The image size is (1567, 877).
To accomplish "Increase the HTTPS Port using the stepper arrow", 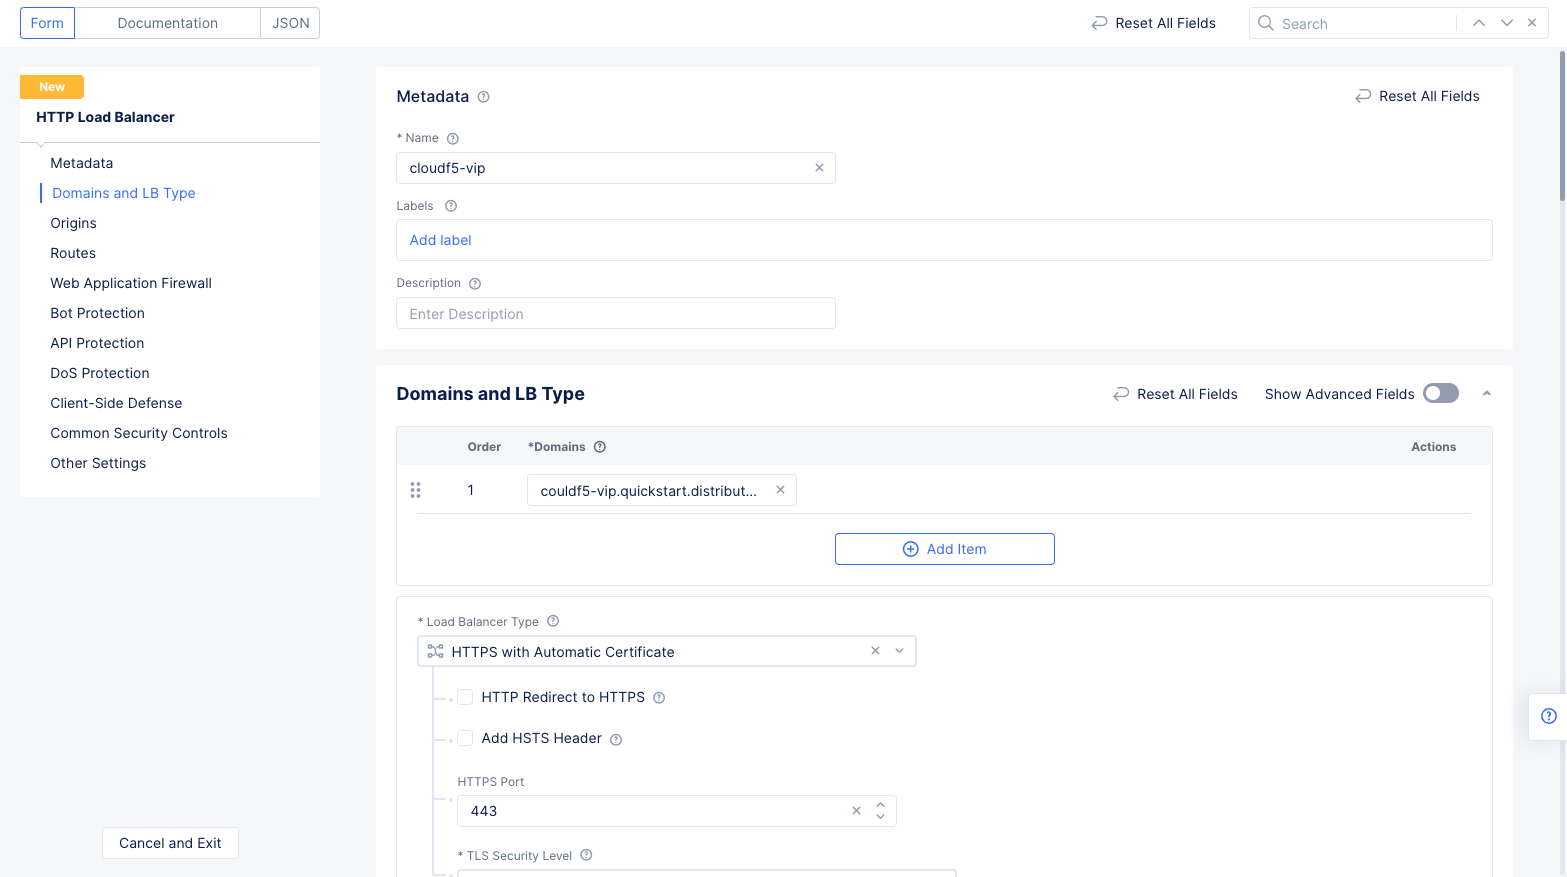I will point(880,804).
